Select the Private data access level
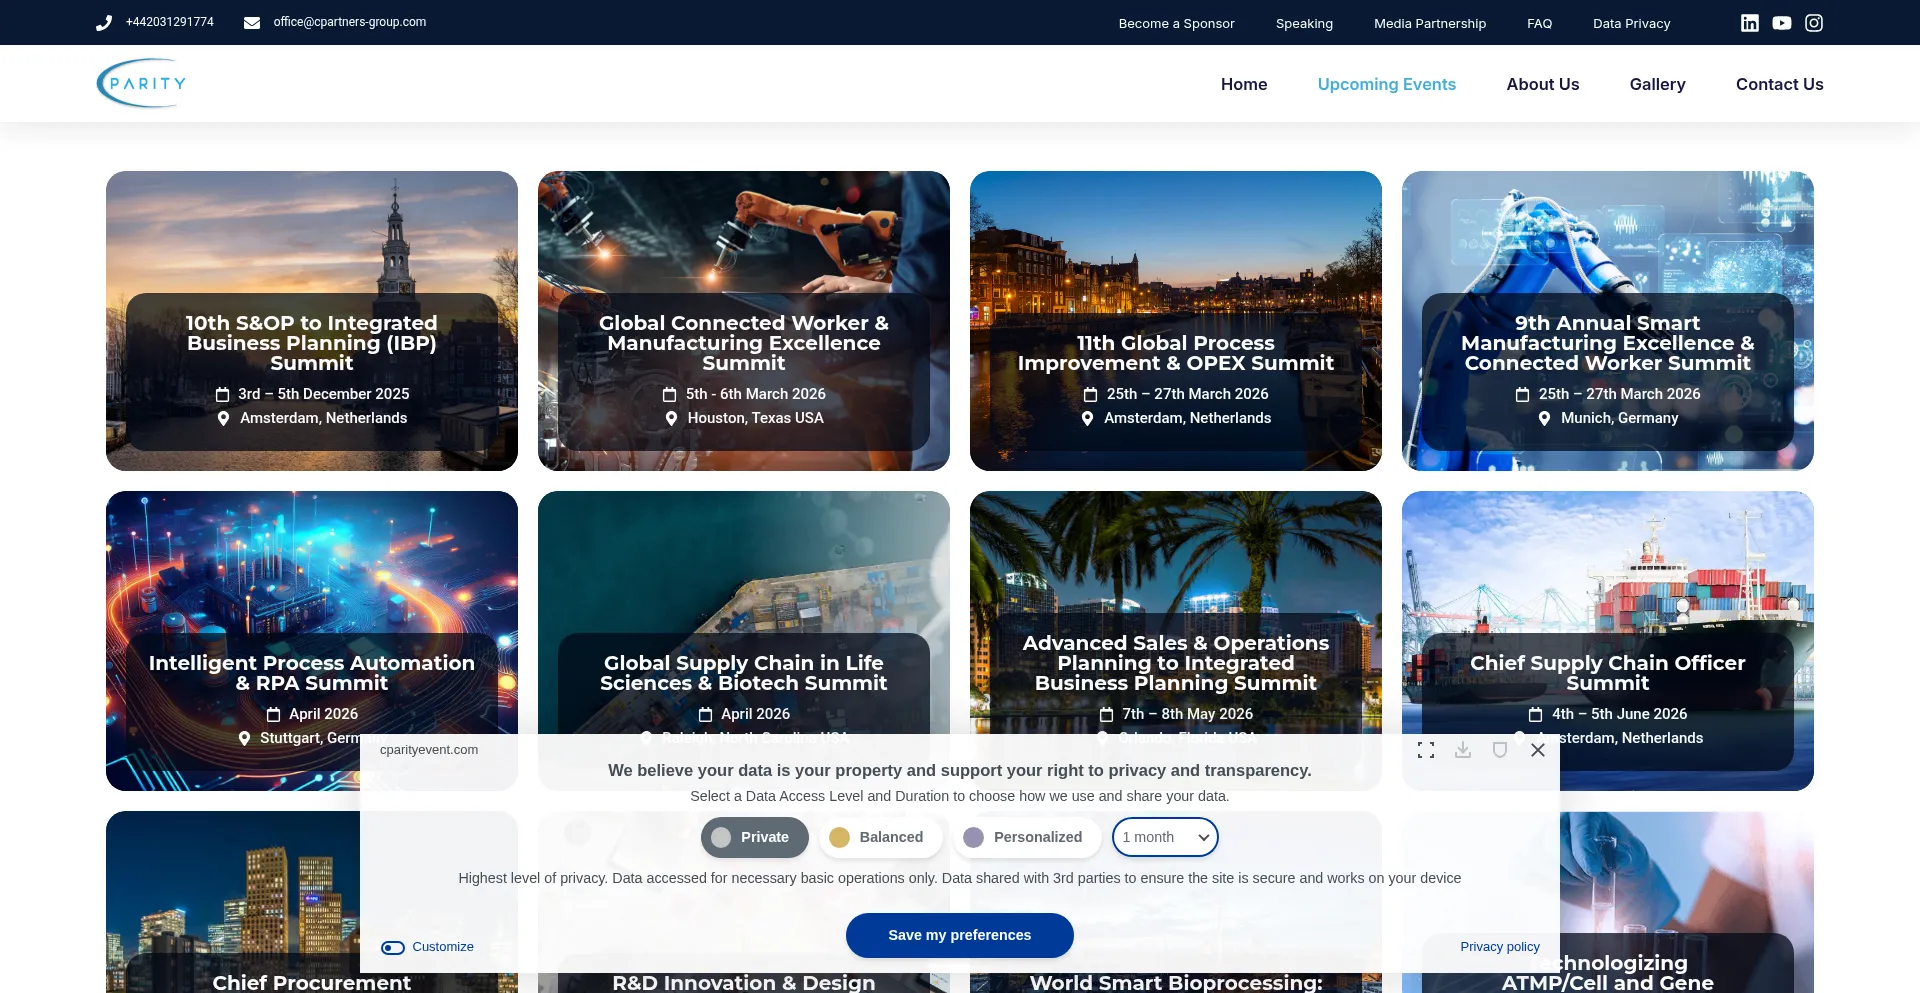The height and width of the screenshot is (993, 1920). click(x=754, y=837)
